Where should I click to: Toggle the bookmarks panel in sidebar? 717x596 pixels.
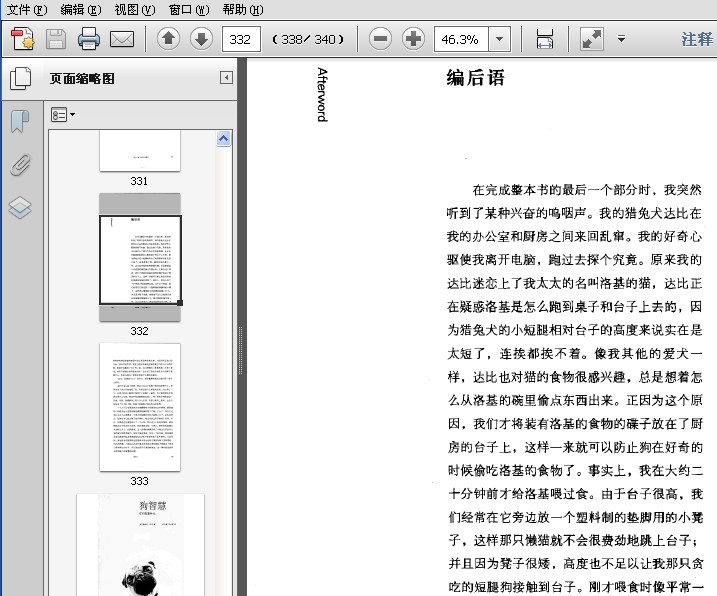[20, 122]
